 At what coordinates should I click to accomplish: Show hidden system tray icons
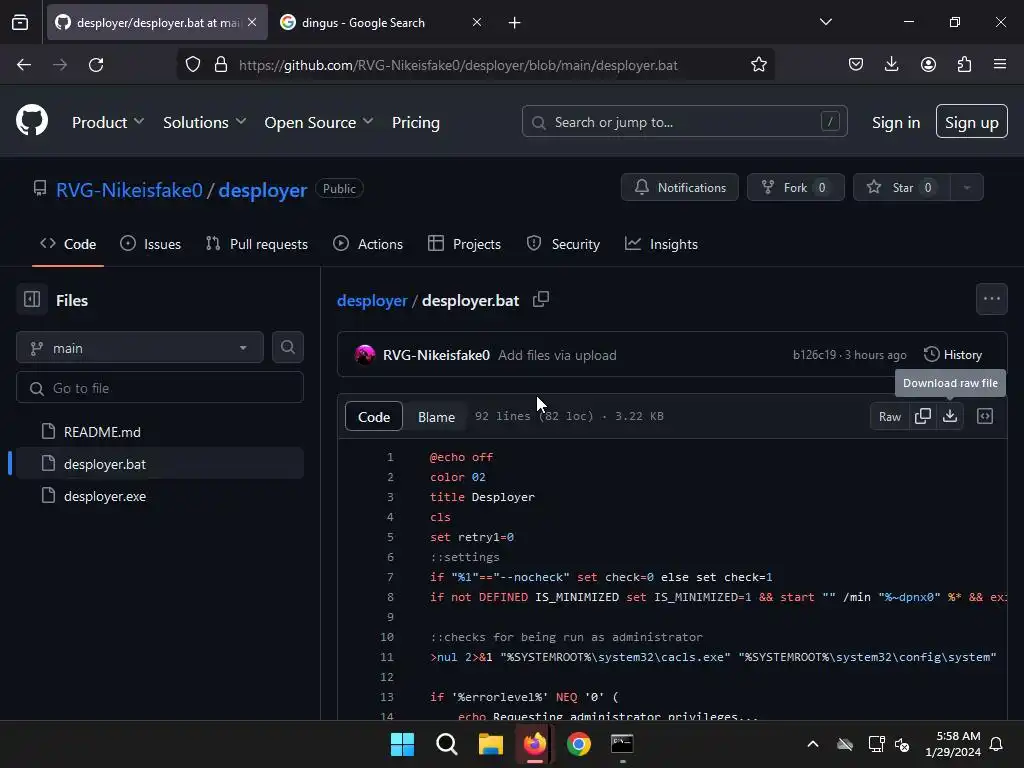812,744
